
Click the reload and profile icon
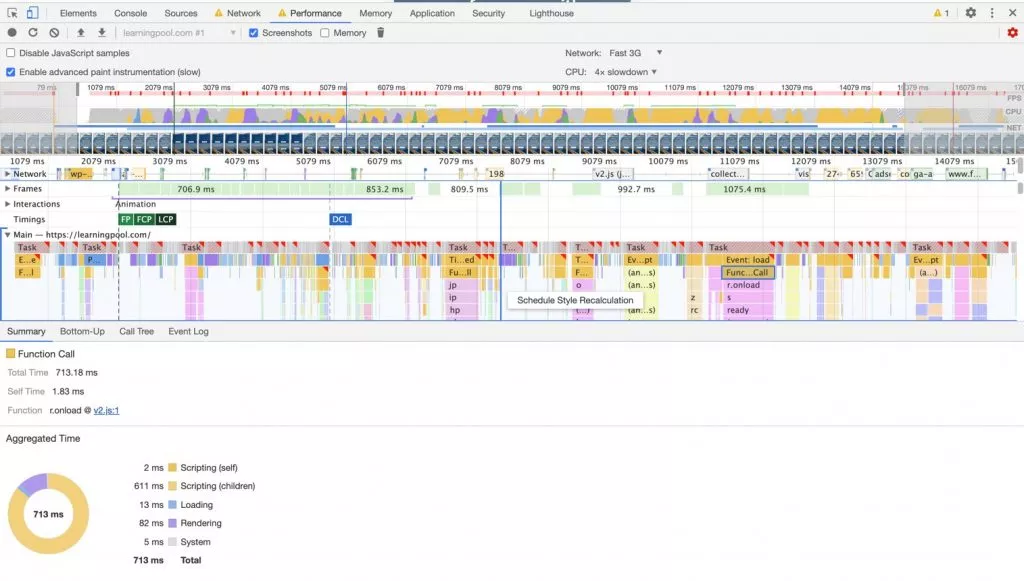[x=33, y=33]
